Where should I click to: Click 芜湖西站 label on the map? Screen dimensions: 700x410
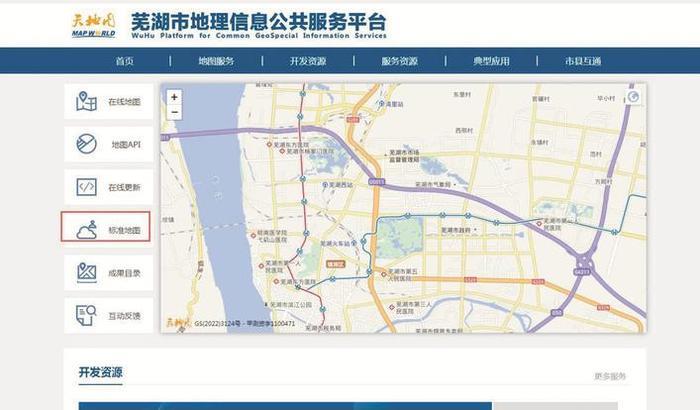pyautogui.click(x=341, y=184)
